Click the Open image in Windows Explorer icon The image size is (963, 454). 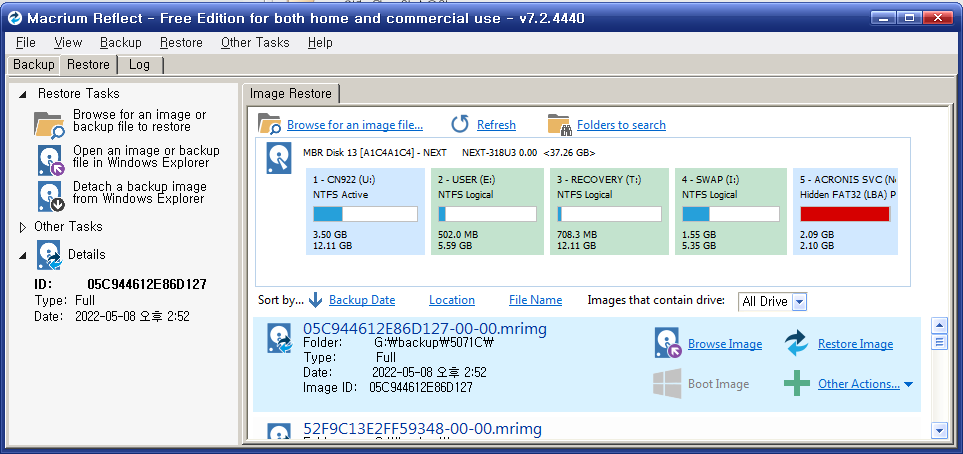click(50, 159)
